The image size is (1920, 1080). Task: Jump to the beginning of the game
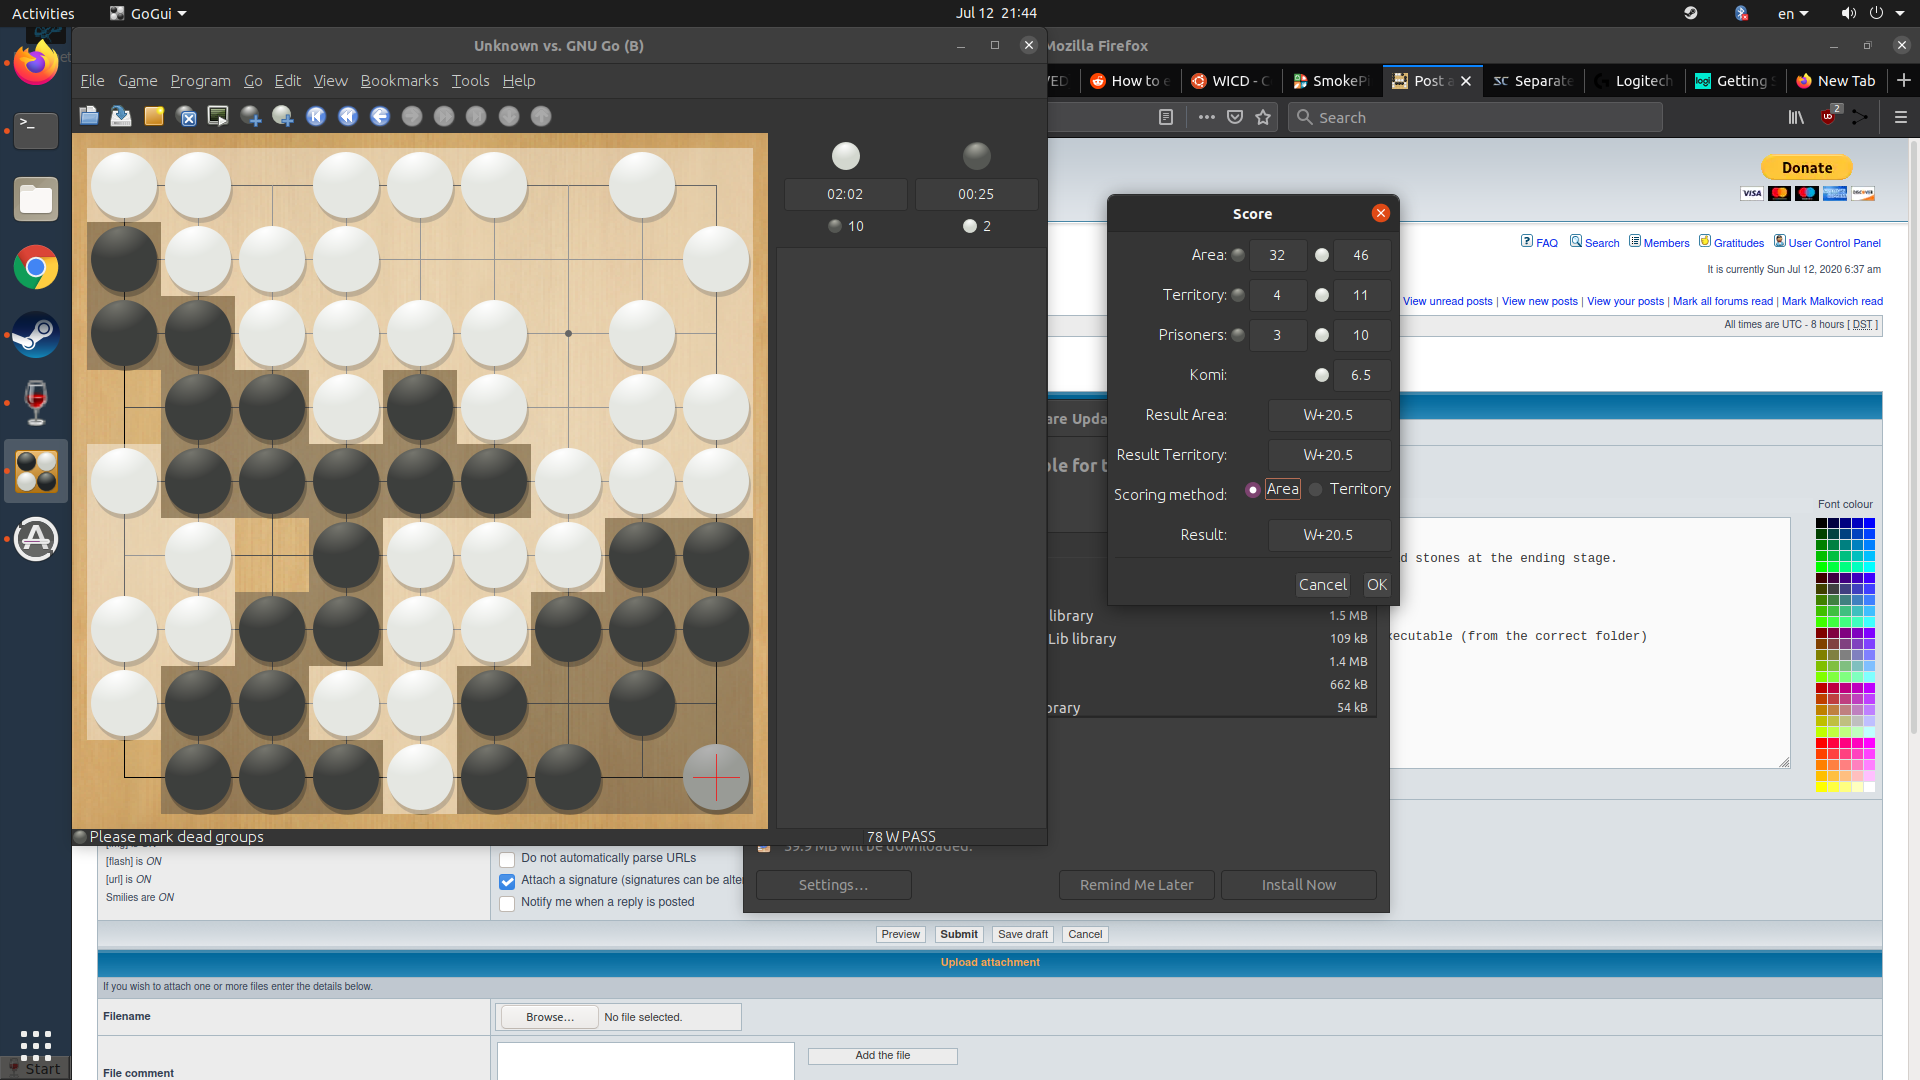point(316,116)
